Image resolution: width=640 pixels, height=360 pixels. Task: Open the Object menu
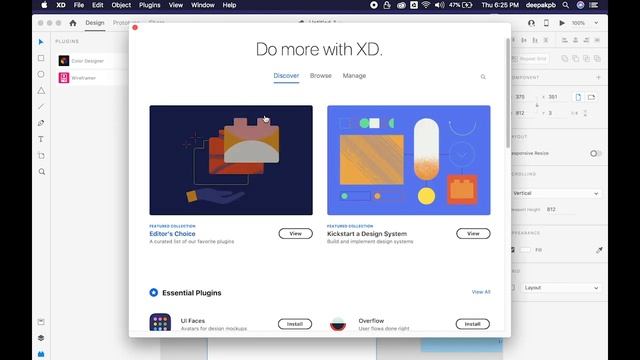pyautogui.click(x=121, y=5)
